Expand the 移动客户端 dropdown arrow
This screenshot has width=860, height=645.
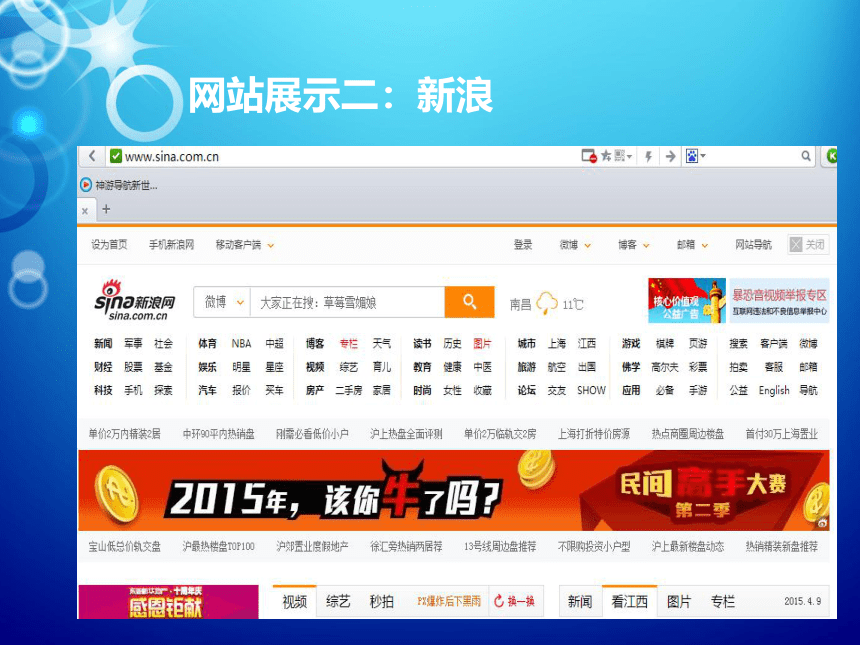pyautogui.click(x=270, y=246)
